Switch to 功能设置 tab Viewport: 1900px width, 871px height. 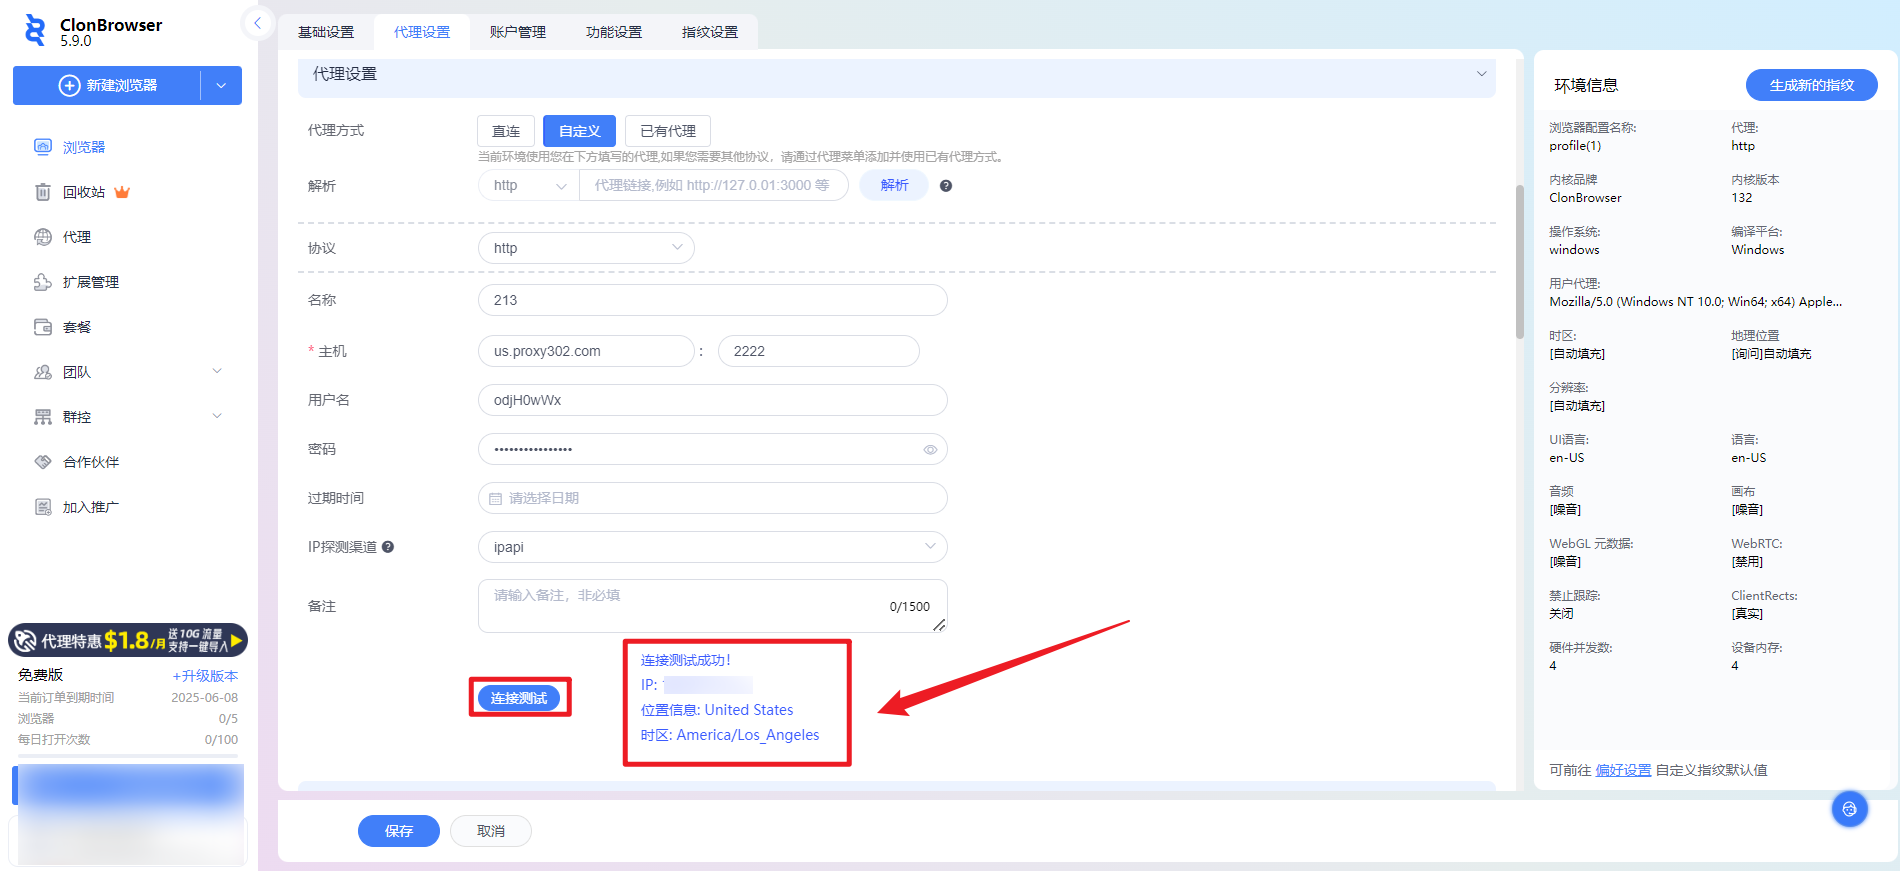pyautogui.click(x=614, y=32)
